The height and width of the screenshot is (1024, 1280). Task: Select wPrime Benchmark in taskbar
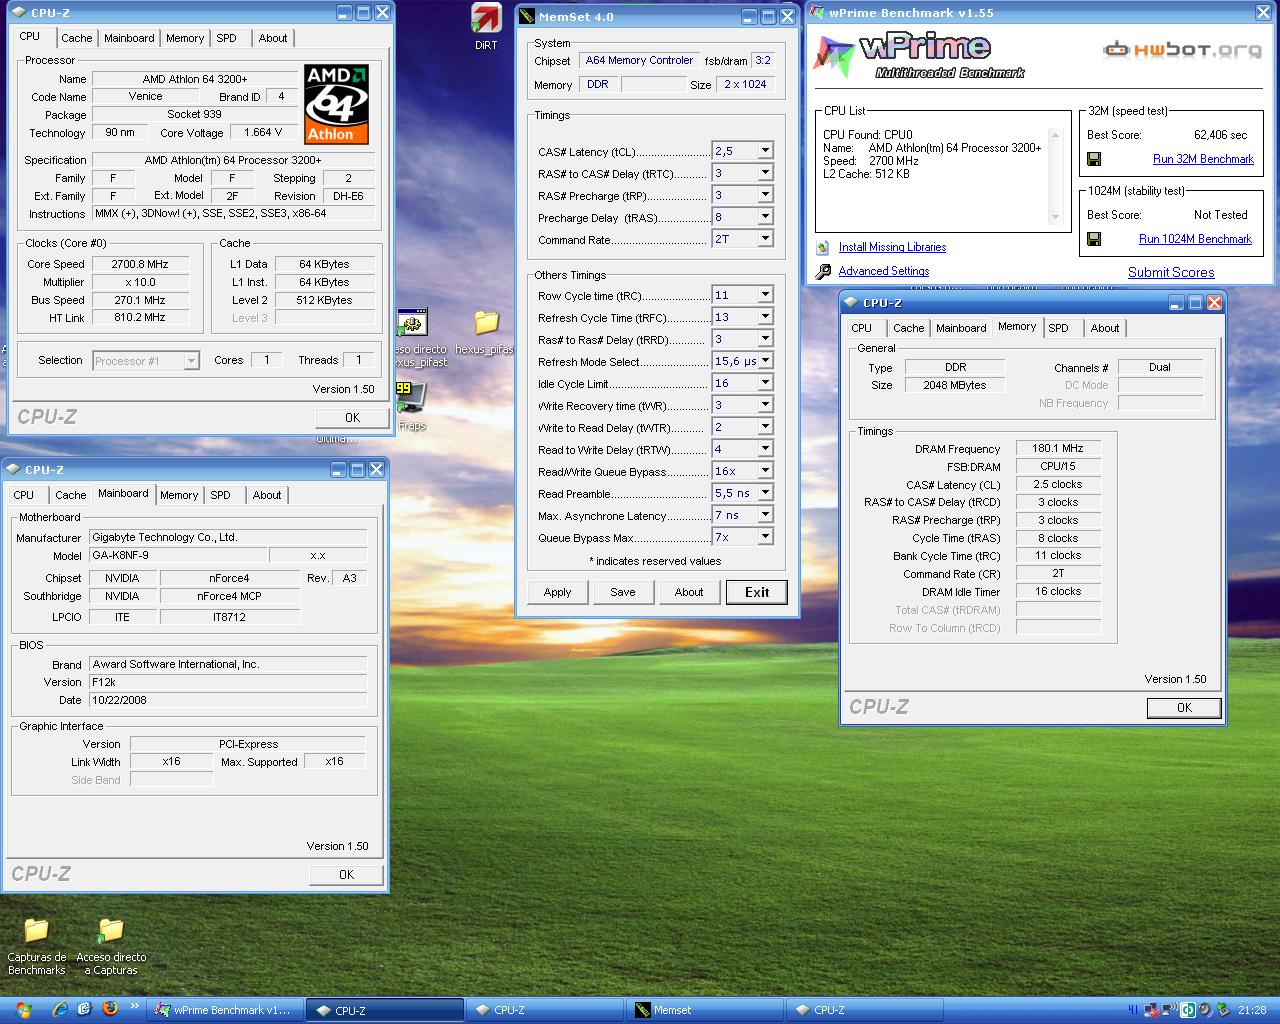pyautogui.click(x=224, y=1010)
